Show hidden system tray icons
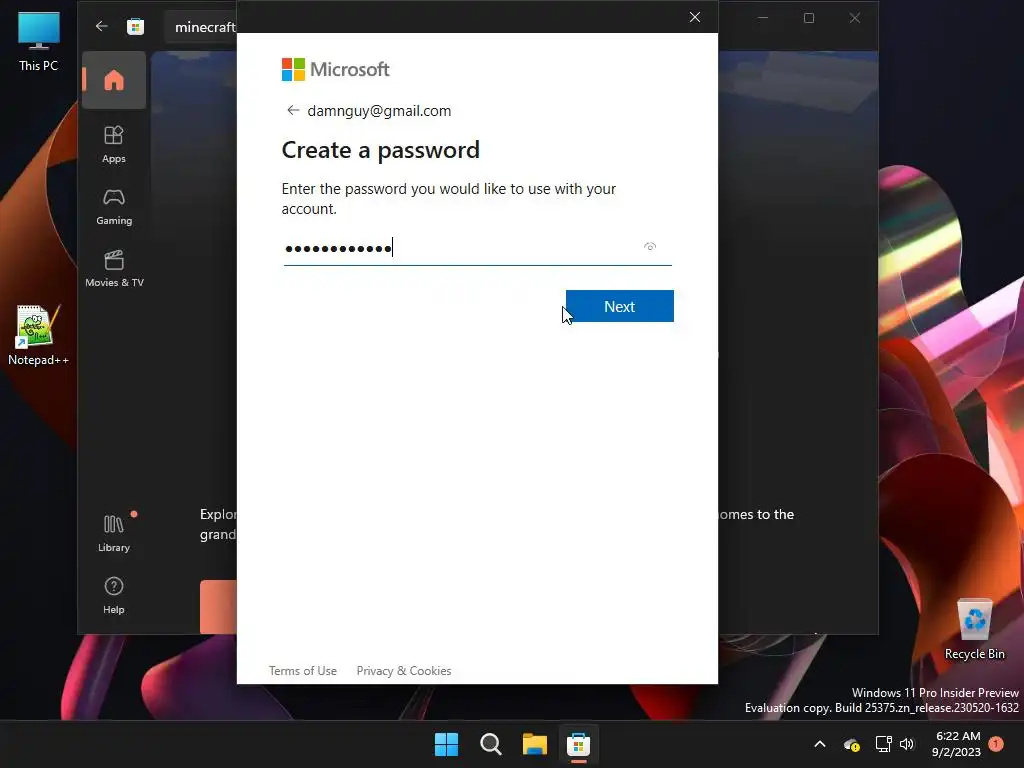Screen dimensions: 1024x768 [x=820, y=744]
